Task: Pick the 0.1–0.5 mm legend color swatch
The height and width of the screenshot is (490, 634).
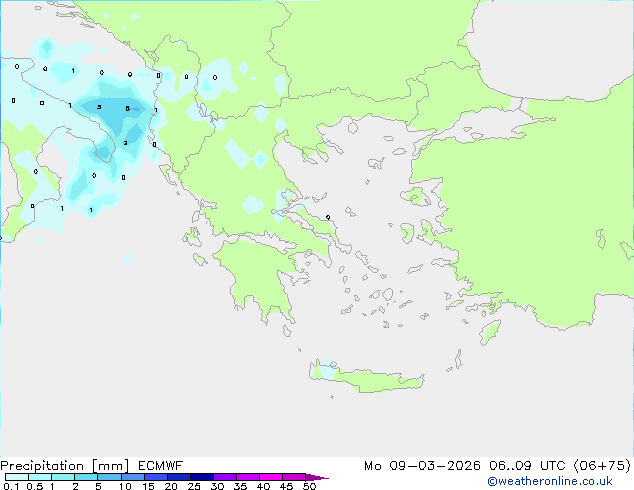Action: 17,477
